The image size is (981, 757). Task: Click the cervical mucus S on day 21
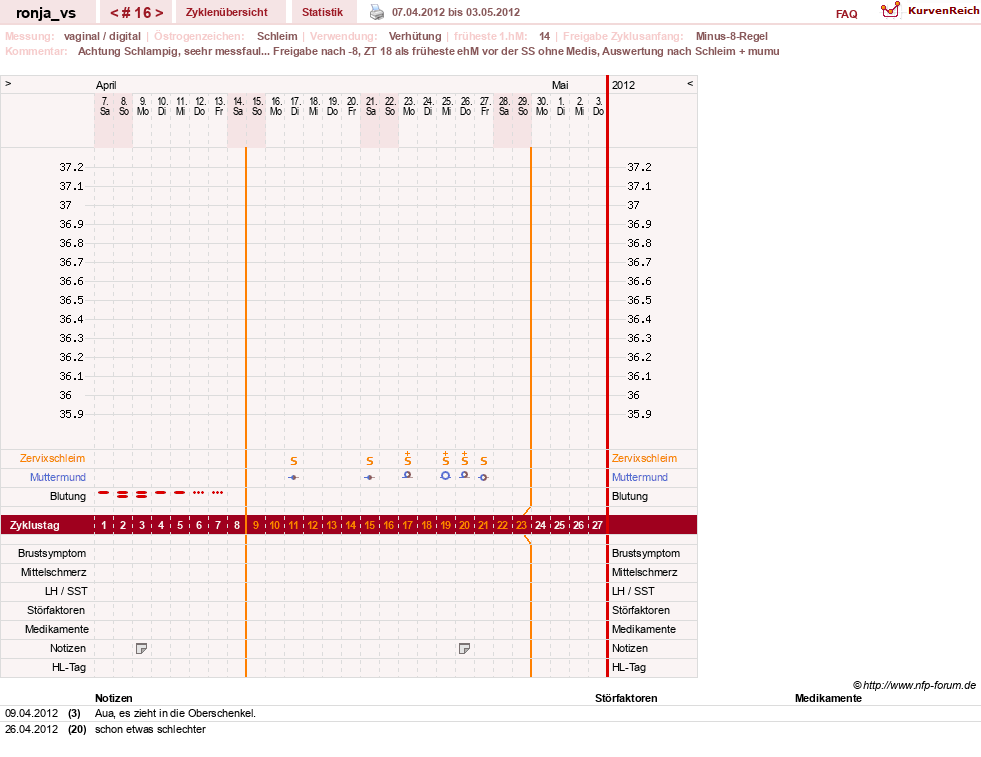[484, 461]
